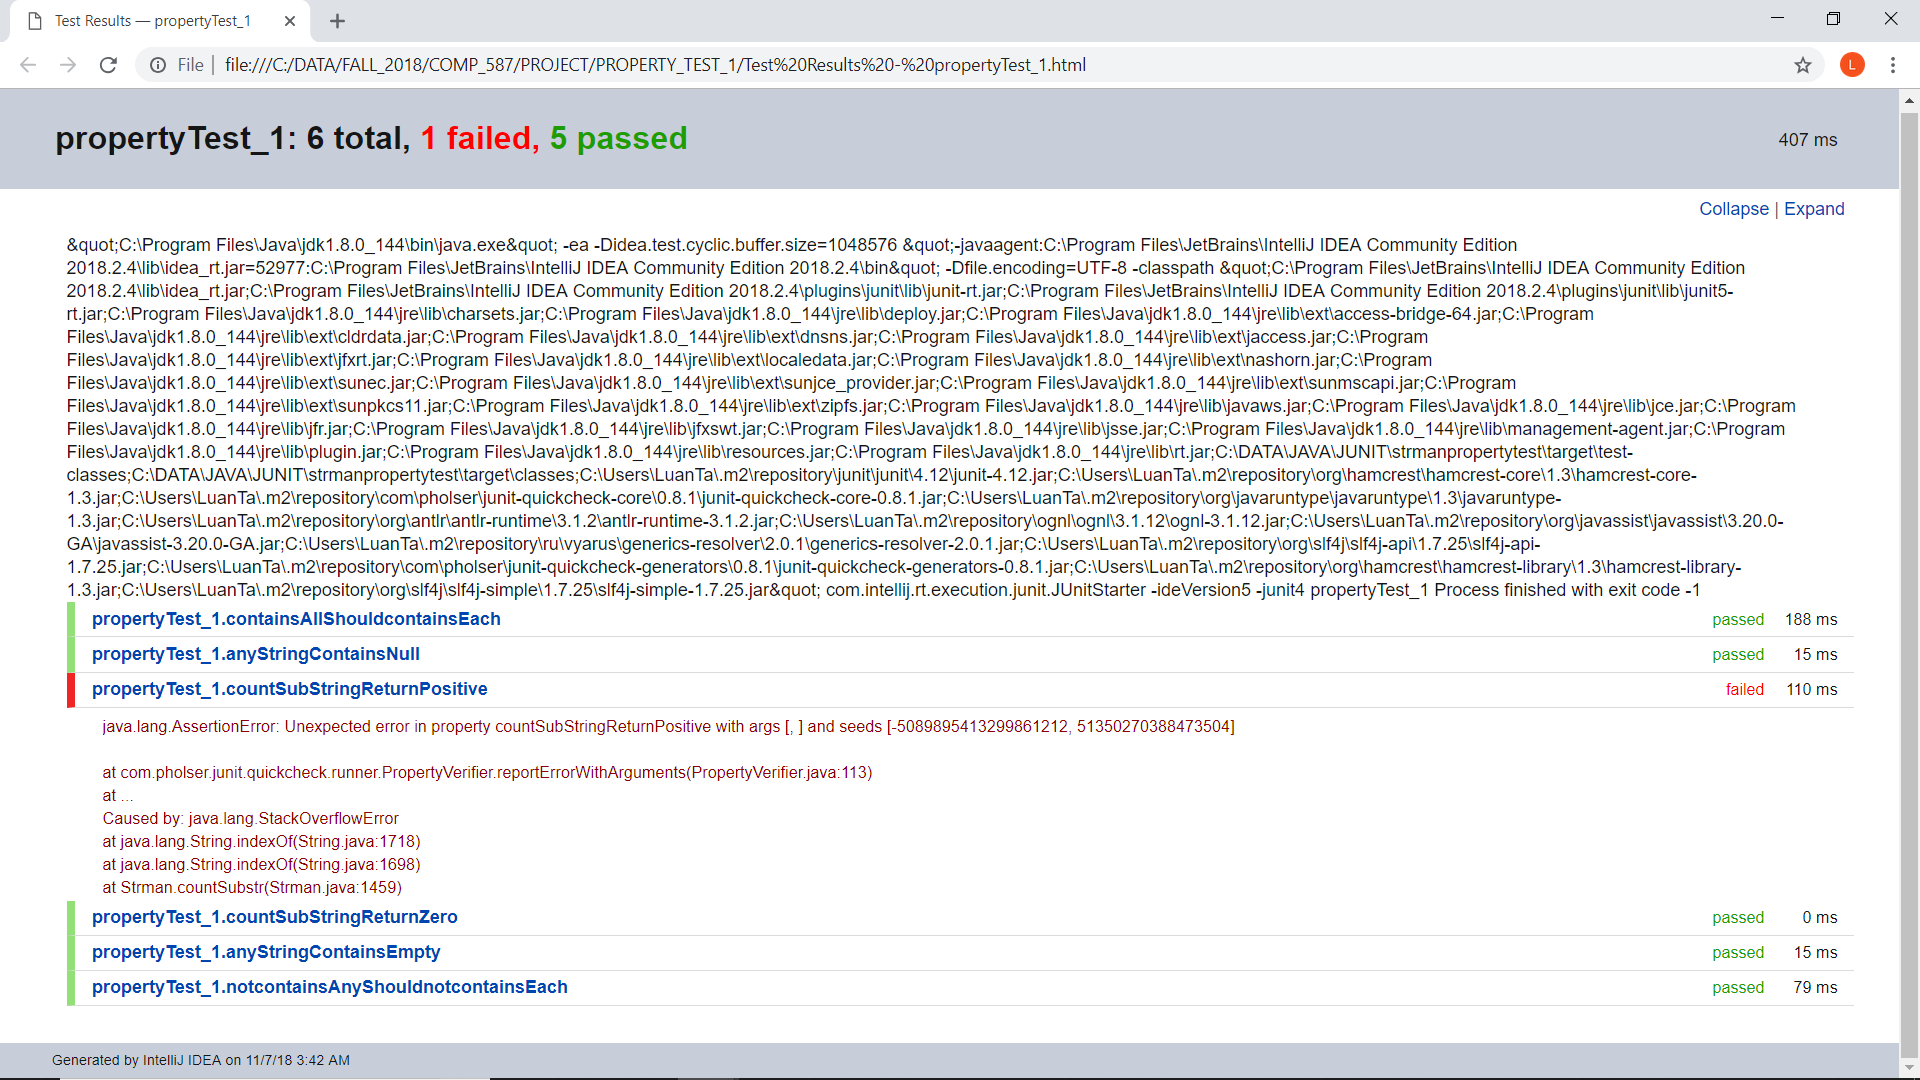Click the browser forward arrow
The image size is (1920, 1080).
pyautogui.click(x=68, y=65)
